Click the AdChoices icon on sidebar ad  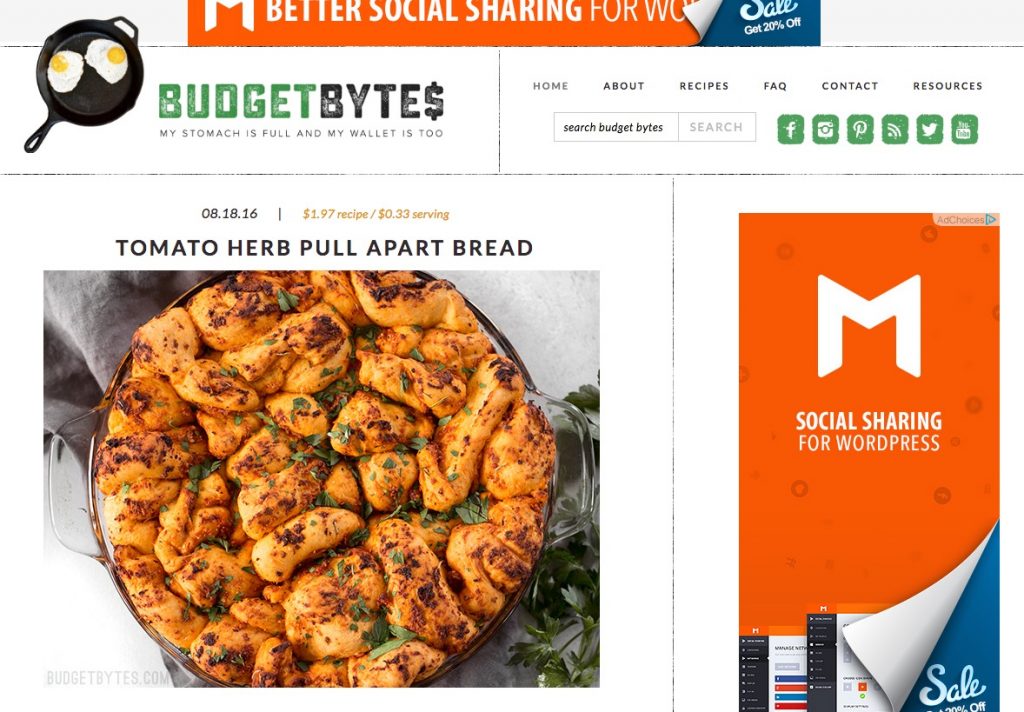point(991,219)
